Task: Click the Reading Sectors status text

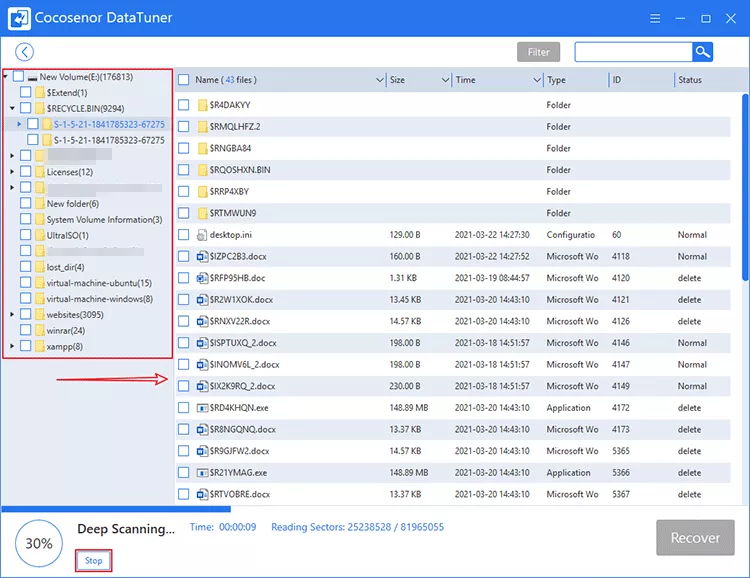Action: [x=357, y=527]
